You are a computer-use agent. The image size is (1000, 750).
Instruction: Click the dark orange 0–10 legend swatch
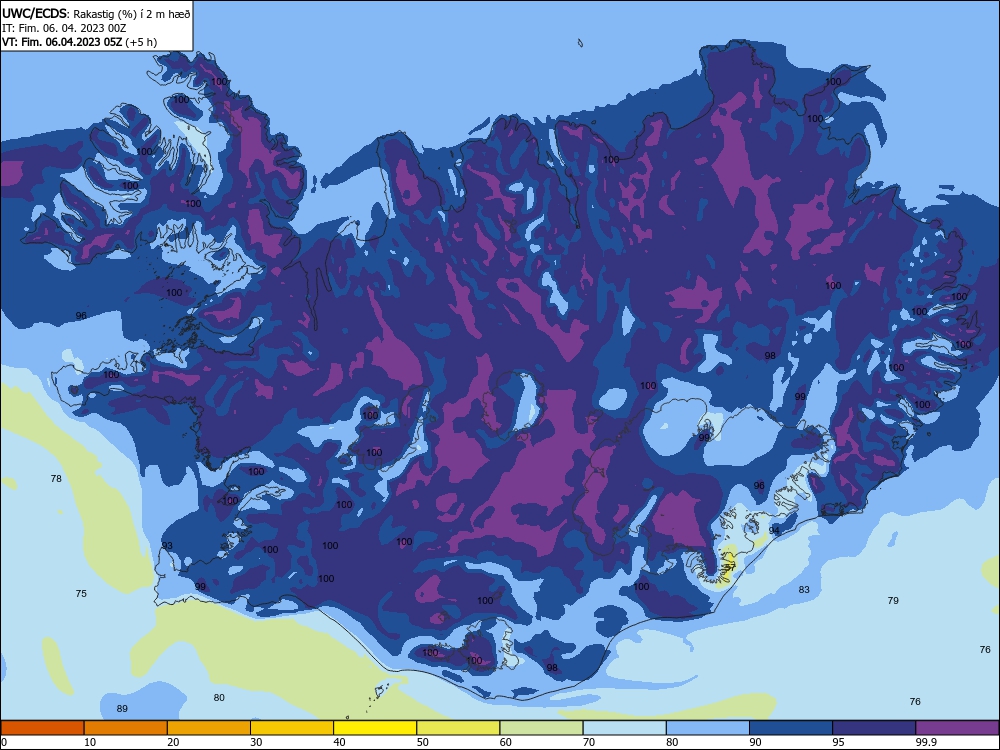click(x=42, y=728)
